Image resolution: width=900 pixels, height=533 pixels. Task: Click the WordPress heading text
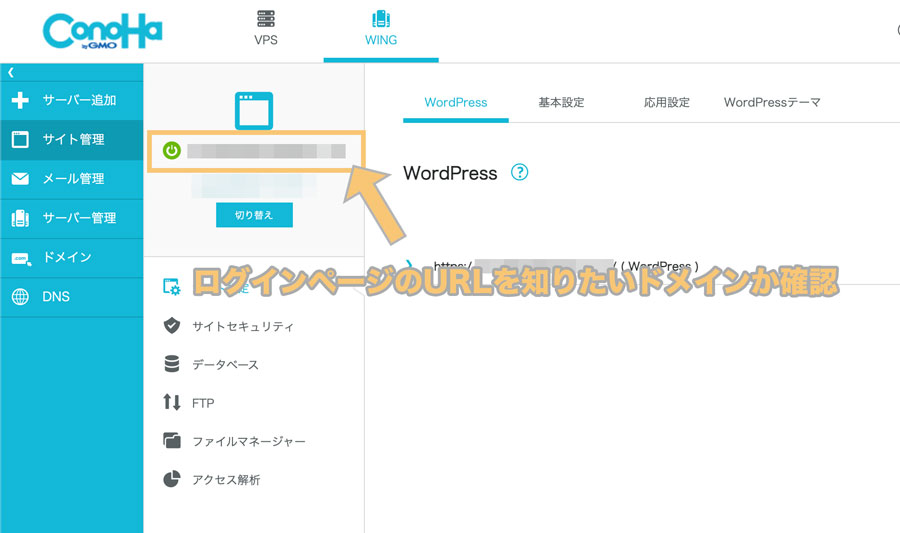click(450, 173)
